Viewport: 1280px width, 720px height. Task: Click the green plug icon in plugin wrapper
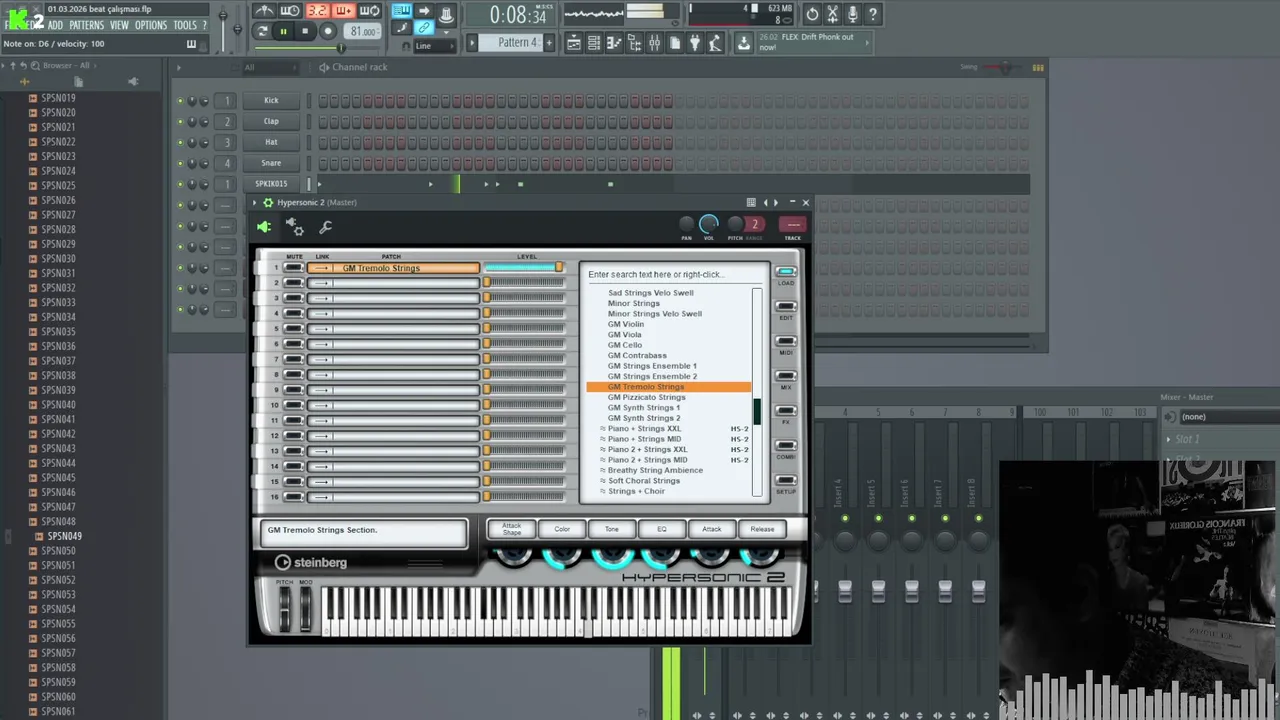[264, 228]
